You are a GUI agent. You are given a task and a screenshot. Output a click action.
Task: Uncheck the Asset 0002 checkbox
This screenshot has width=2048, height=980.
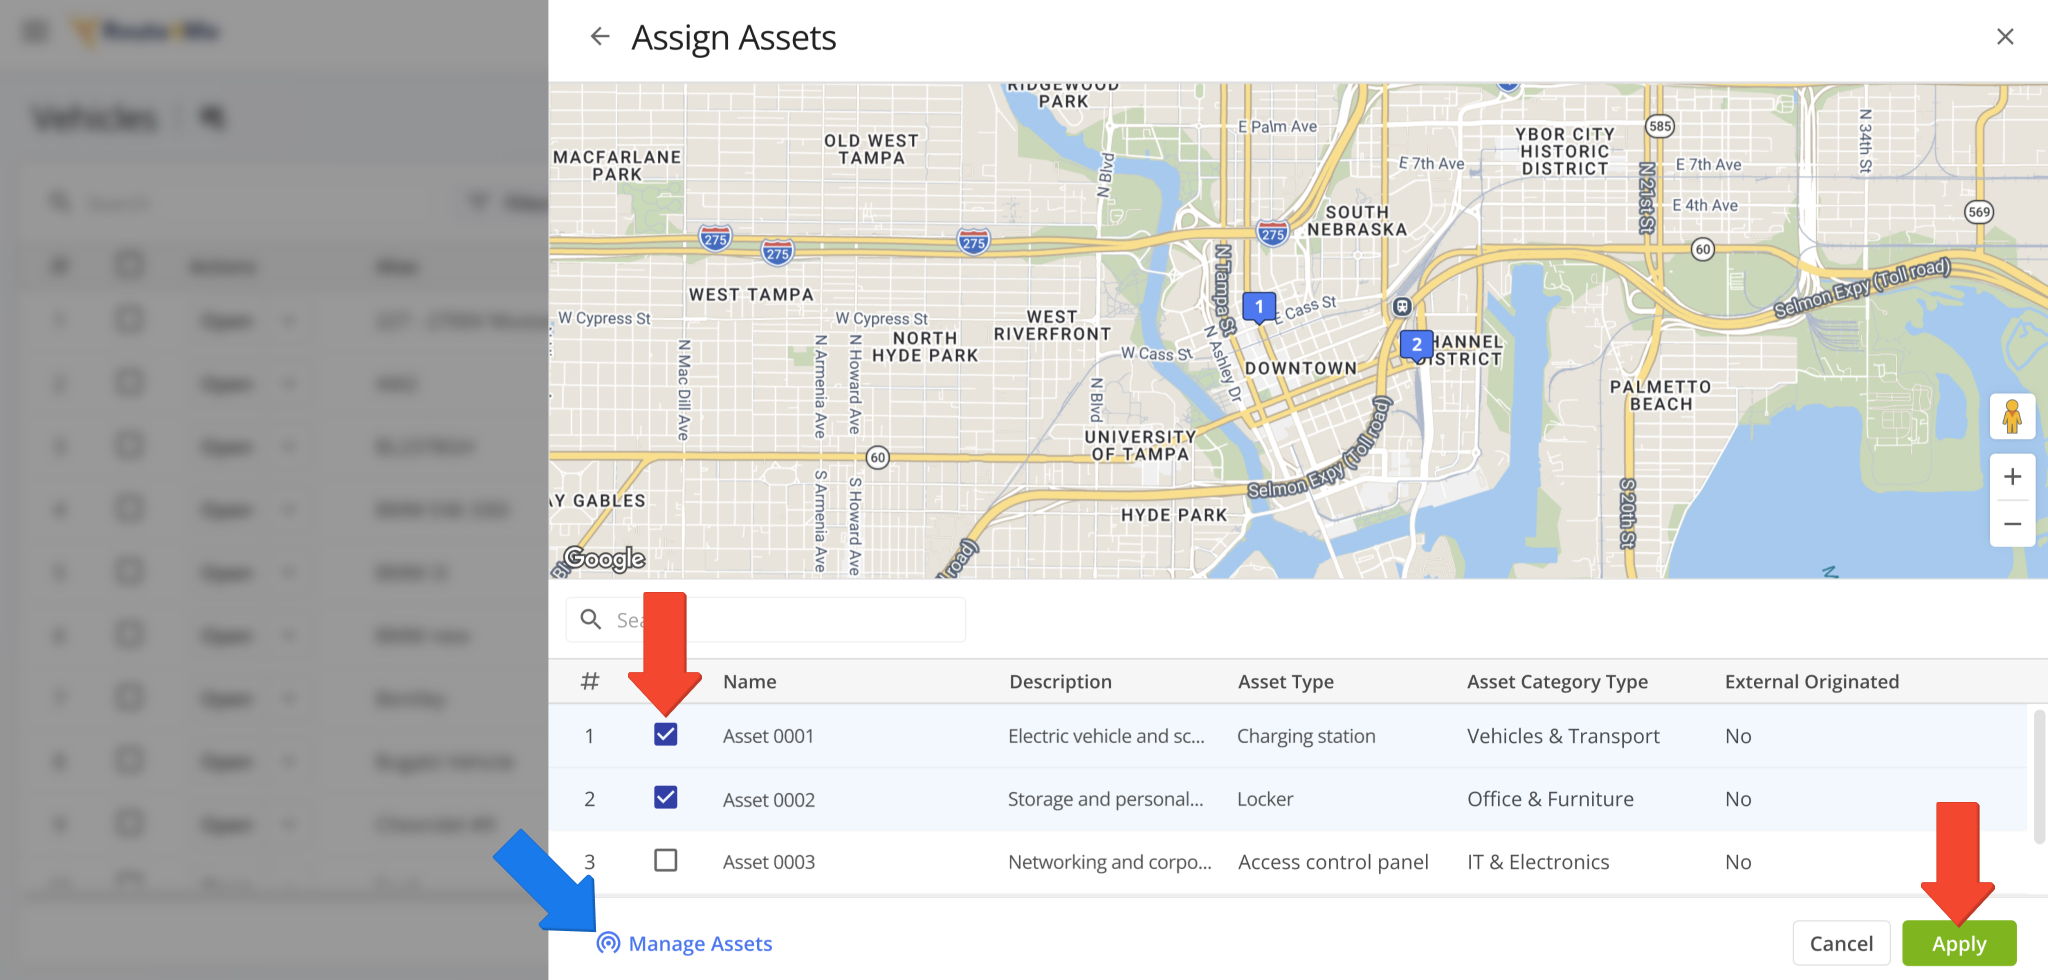coord(665,798)
